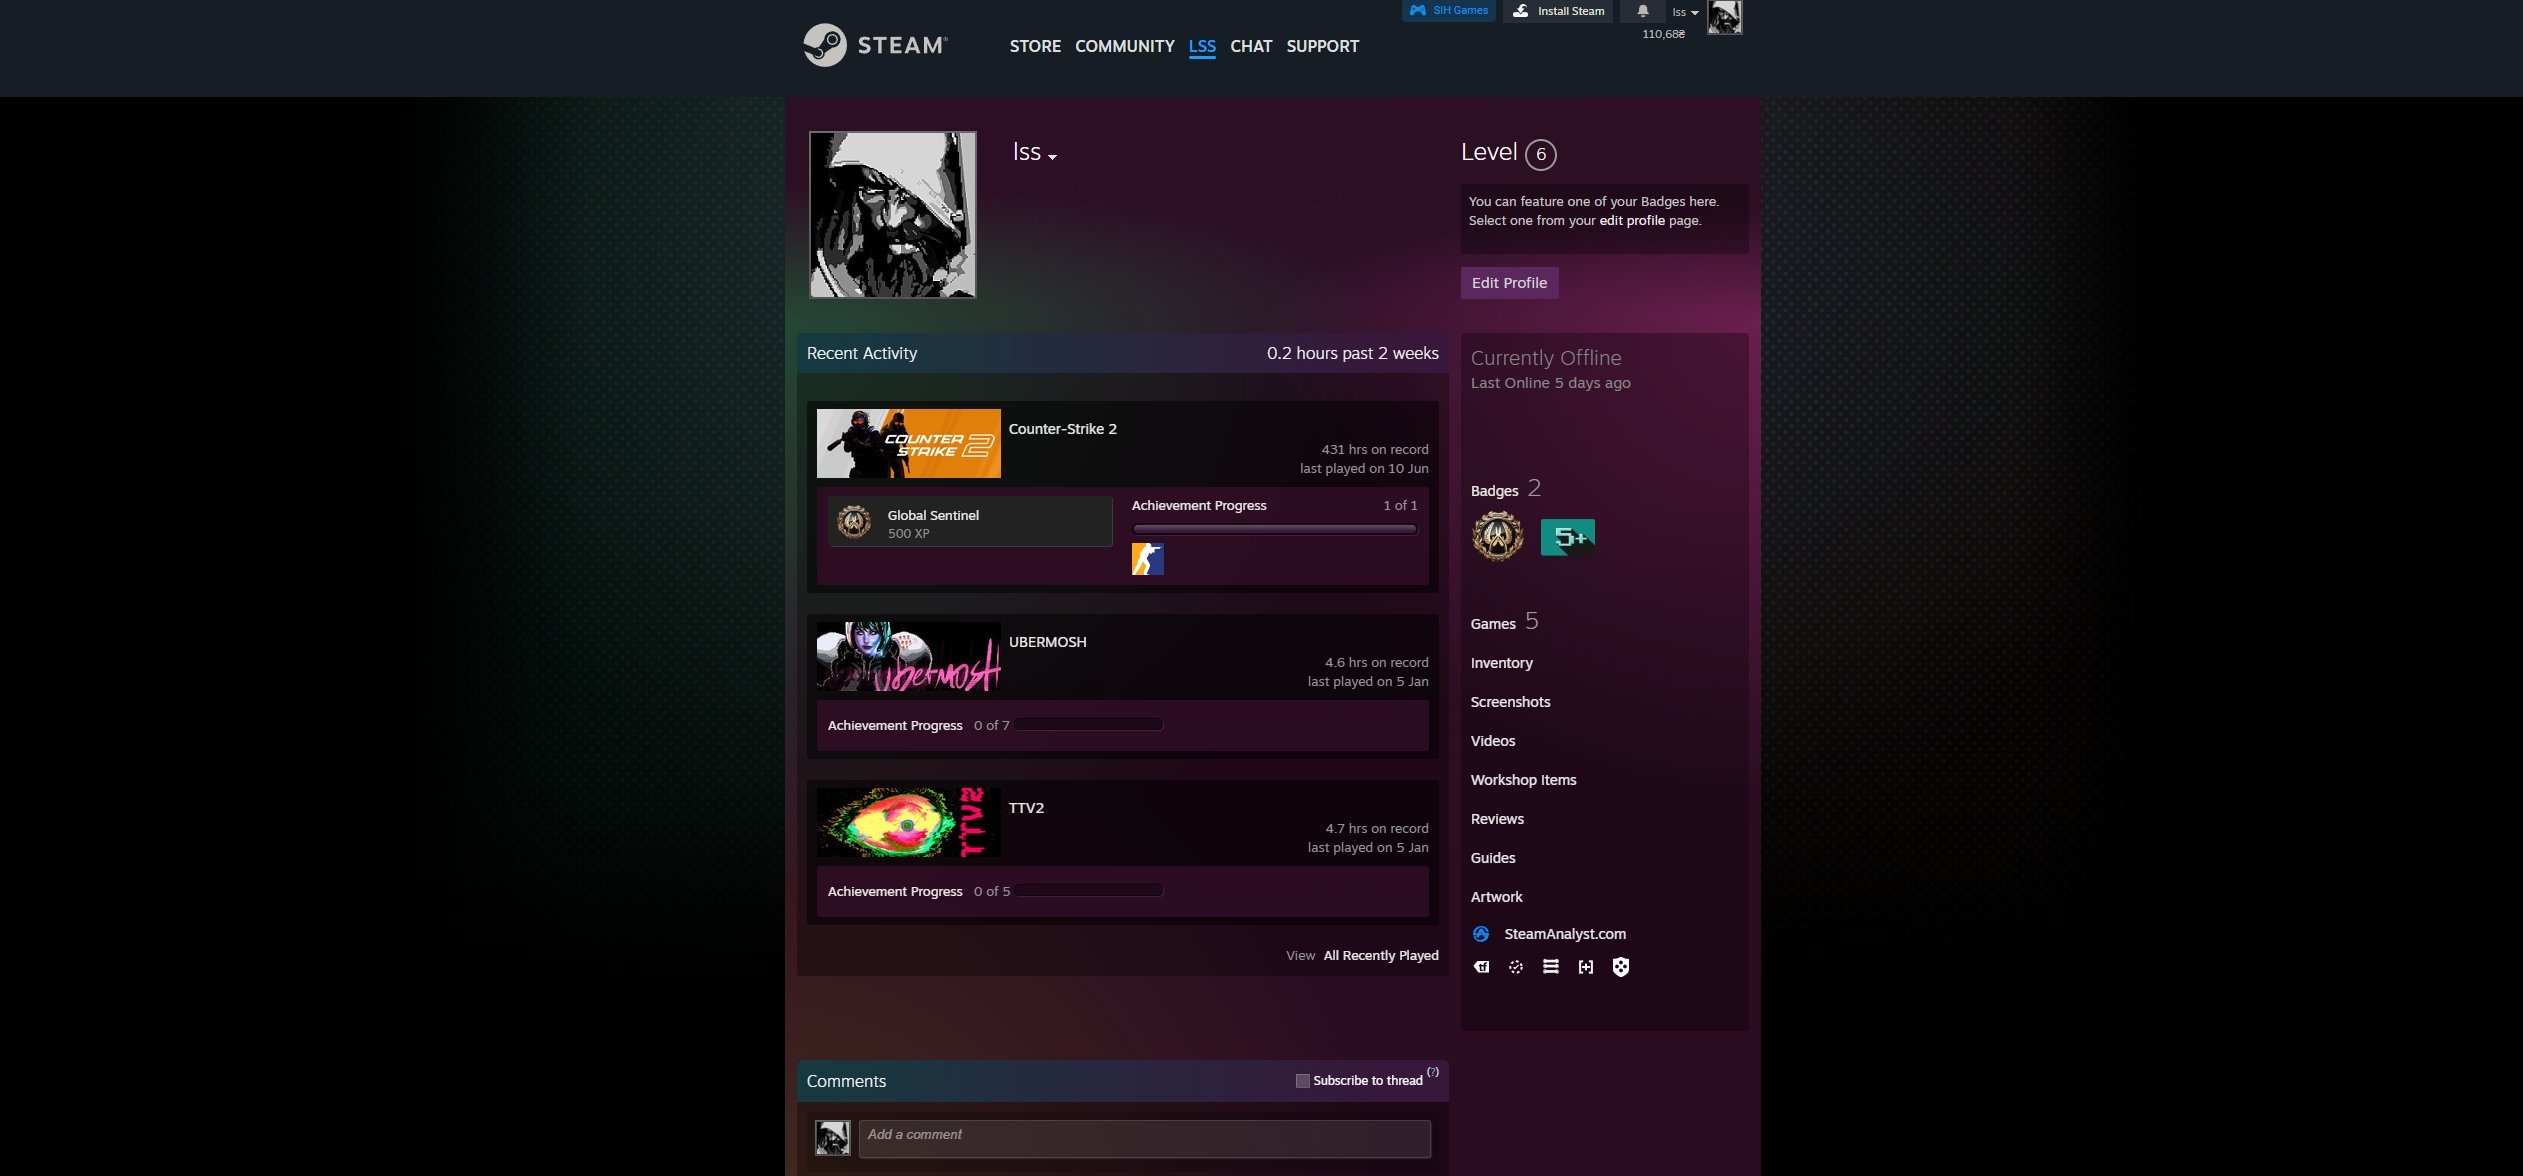This screenshot has height=1176, width=2523.
Task: Open the SteamAnalyst.com link
Action: pyautogui.click(x=1565, y=934)
